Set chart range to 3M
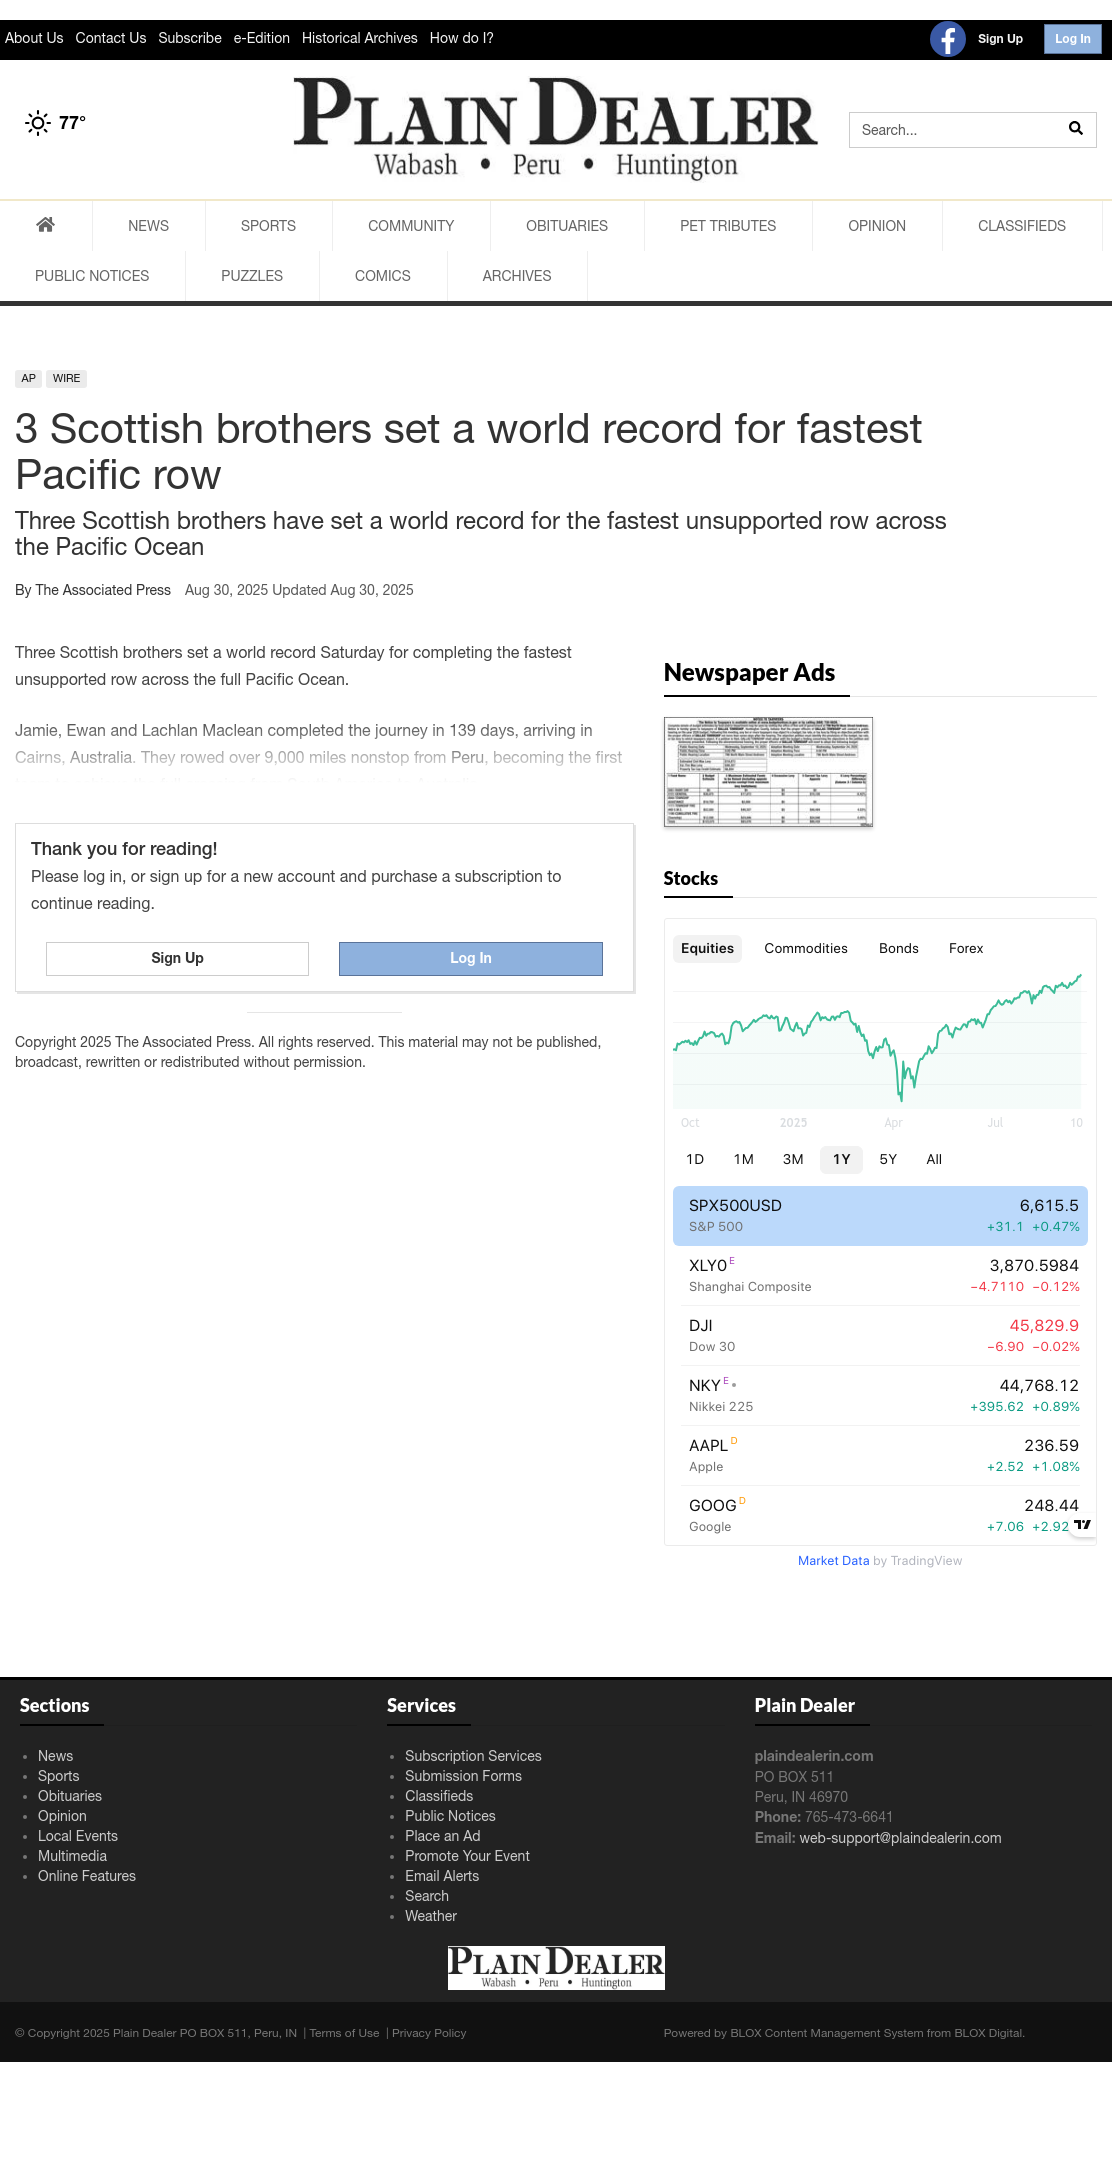The height and width of the screenshot is (2182, 1112). [793, 1159]
